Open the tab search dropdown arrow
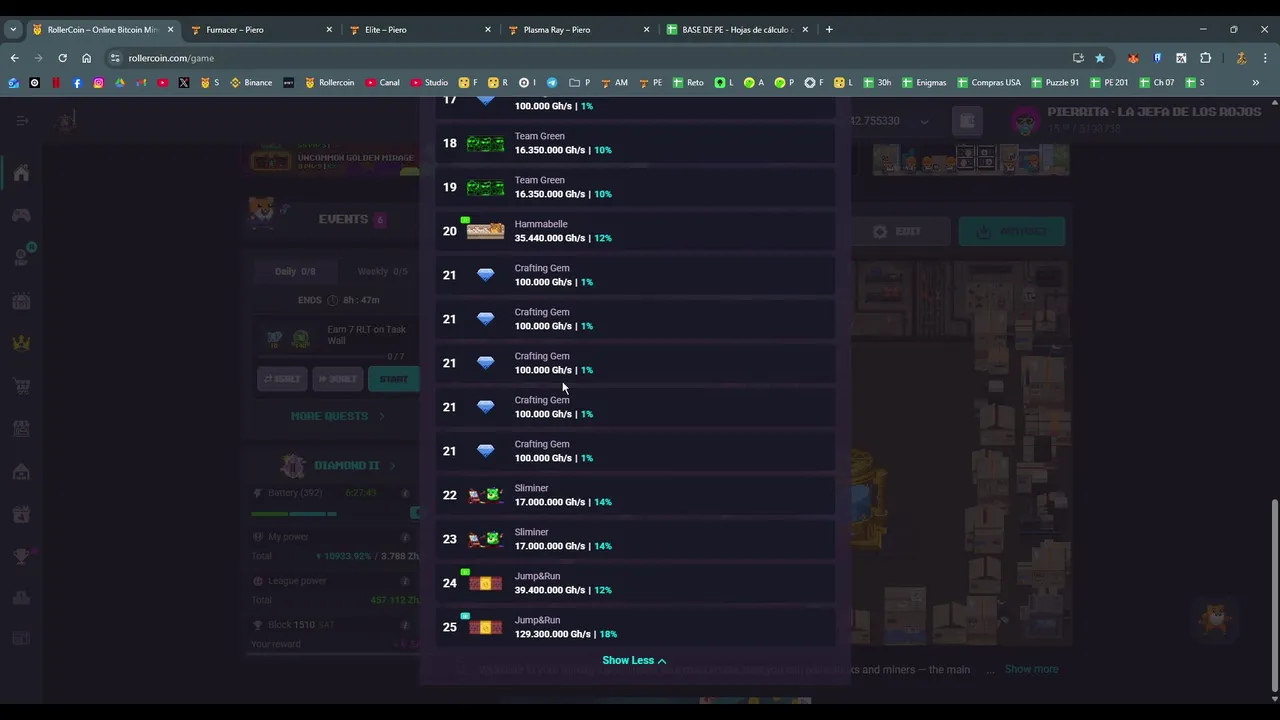 (13, 30)
